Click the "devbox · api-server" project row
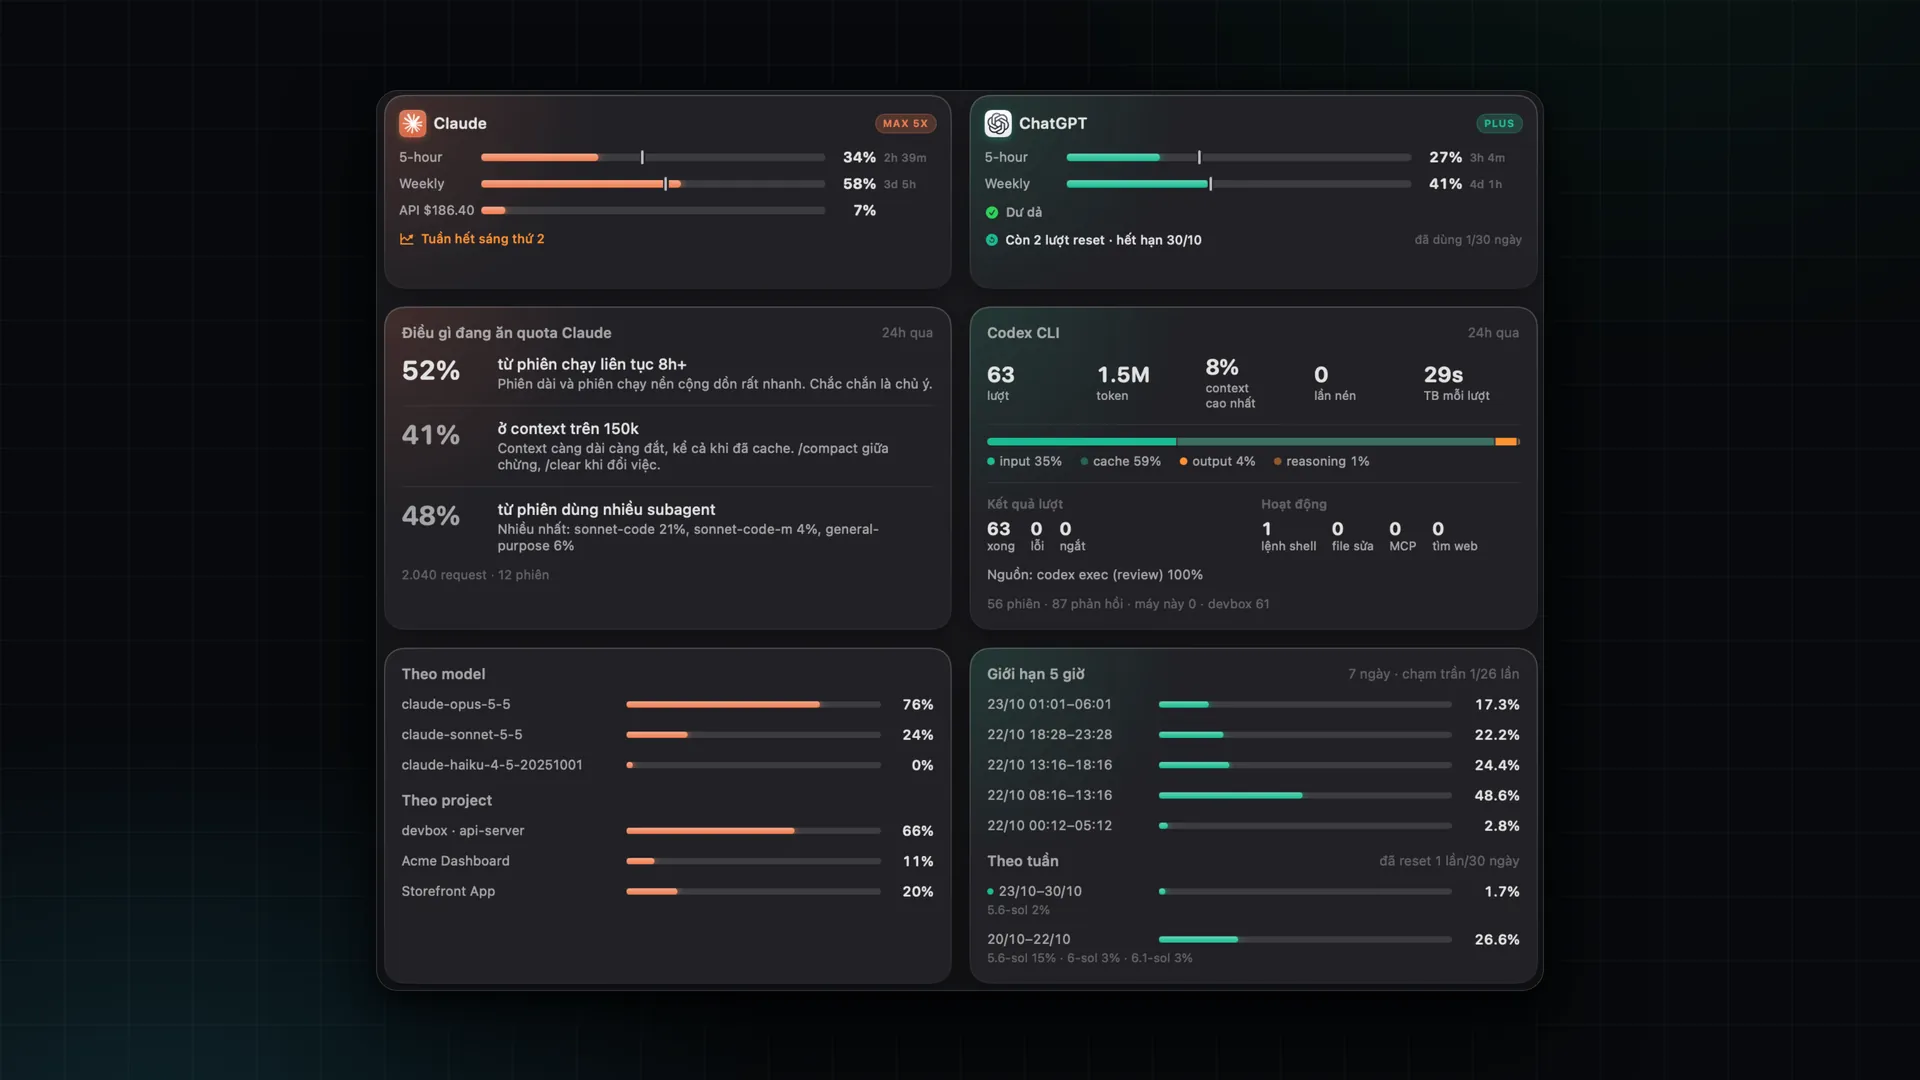The height and width of the screenshot is (1080, 1920). [x=667, y=831]
